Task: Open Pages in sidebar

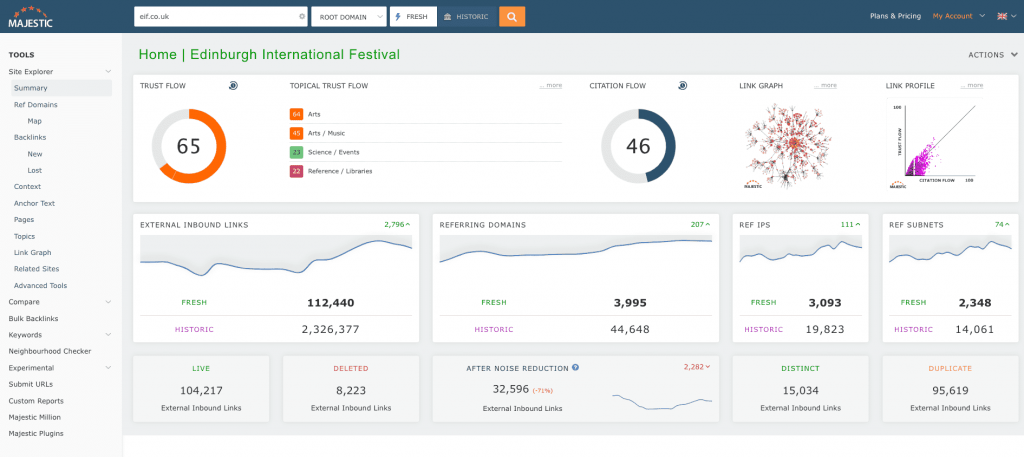Action: pos(24,220)
